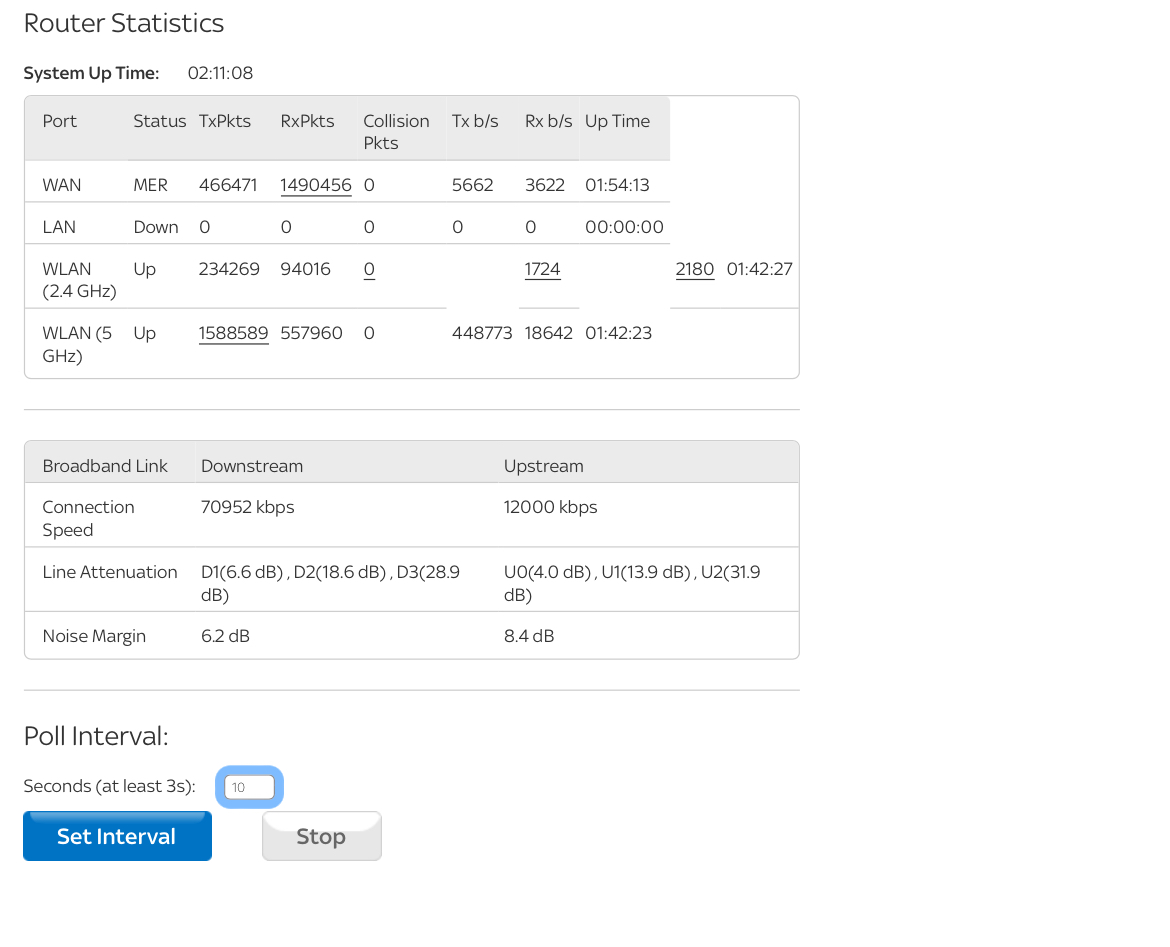
Task: Click the underlined 2180 value
Action: (694, 269)
